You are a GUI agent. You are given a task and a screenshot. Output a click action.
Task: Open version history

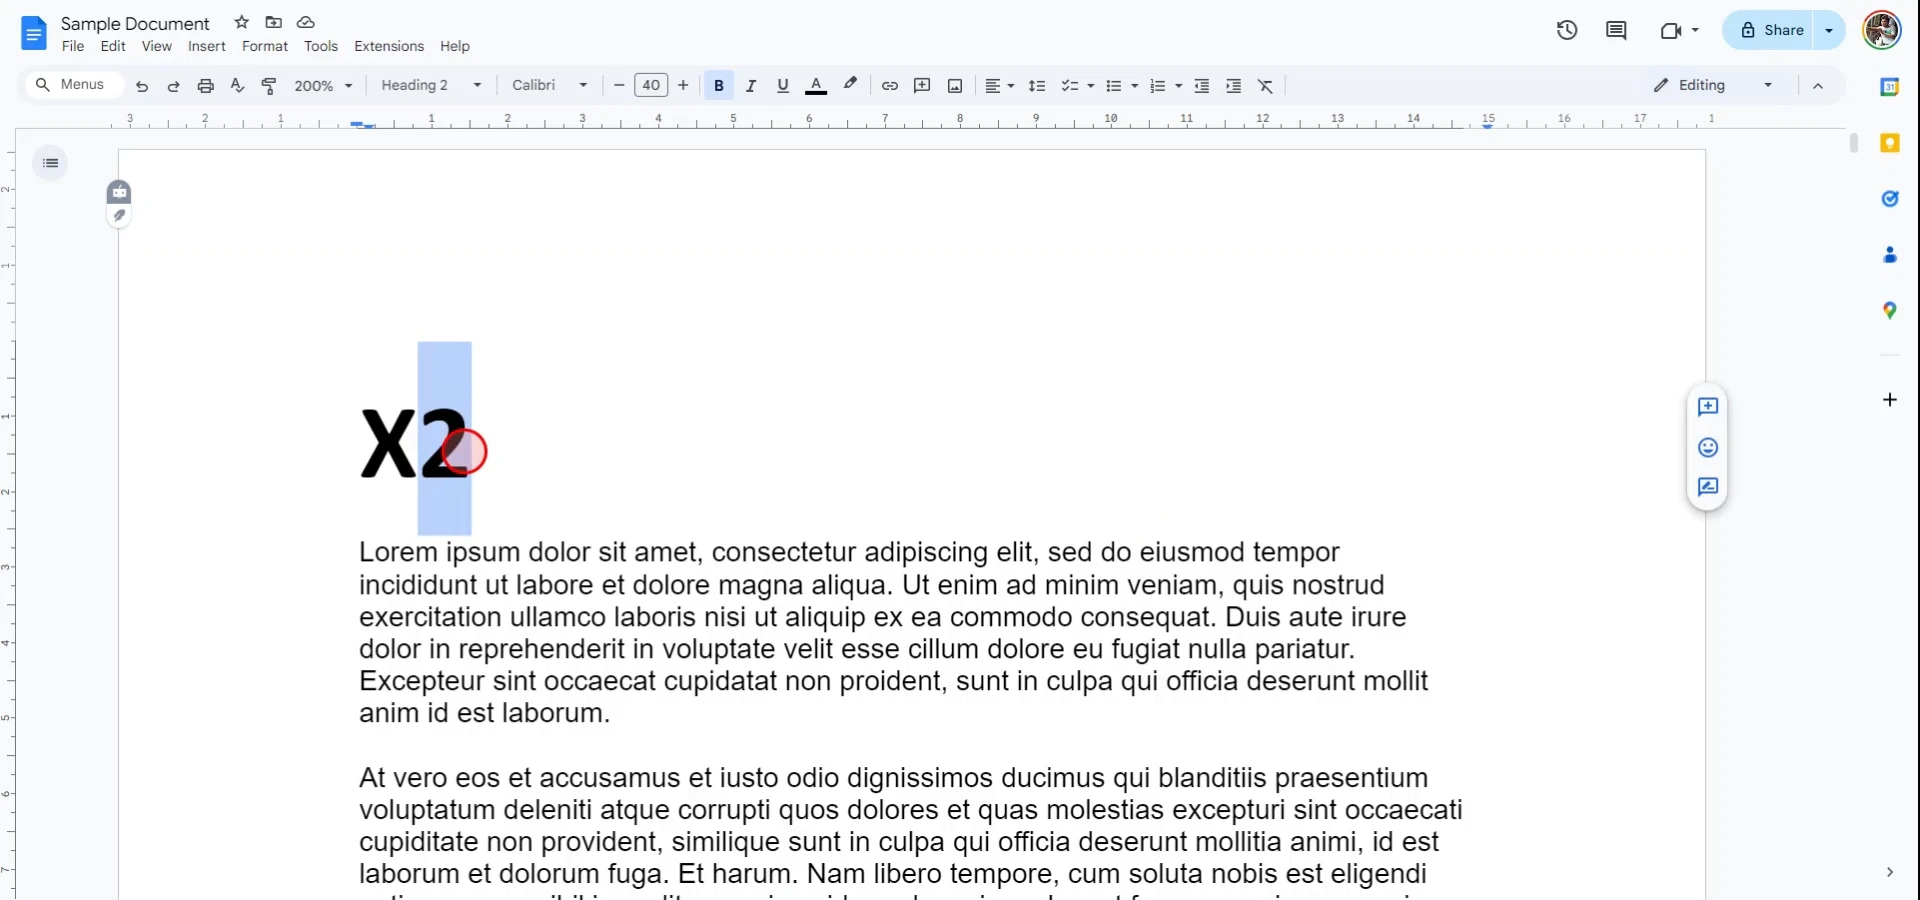tap(1566, 30)
